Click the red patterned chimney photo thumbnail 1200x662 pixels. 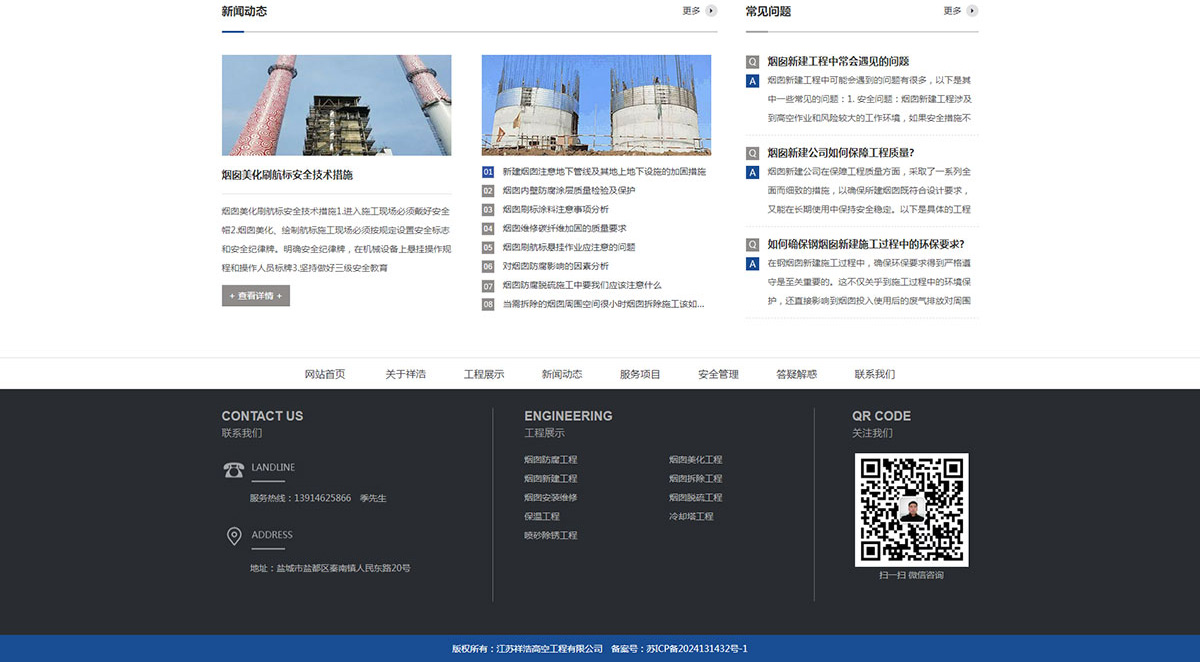[x=336, y=105]
